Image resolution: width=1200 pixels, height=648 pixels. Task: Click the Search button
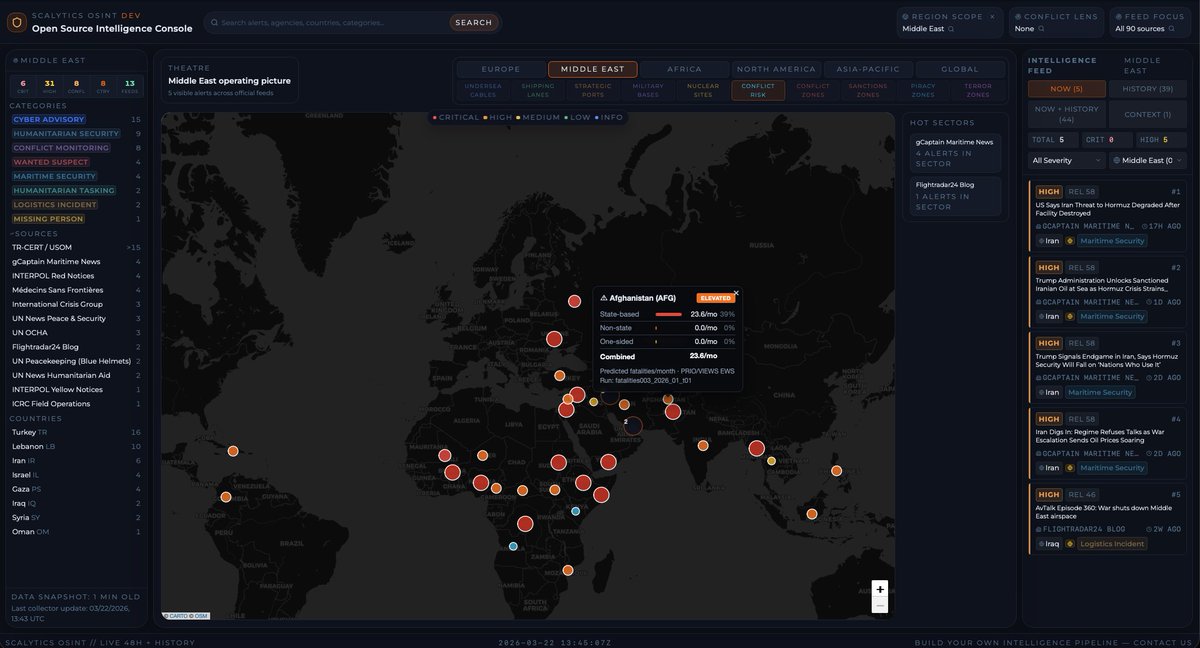pos(473,22)
